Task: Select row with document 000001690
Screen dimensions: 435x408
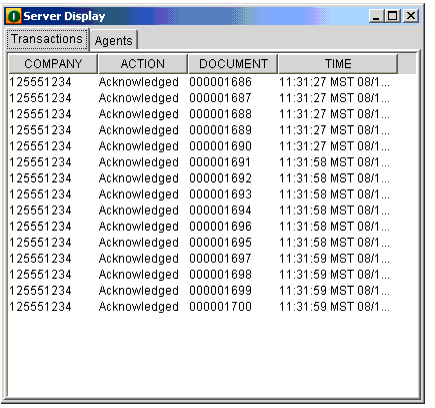Action: click(x=212, y=146)
